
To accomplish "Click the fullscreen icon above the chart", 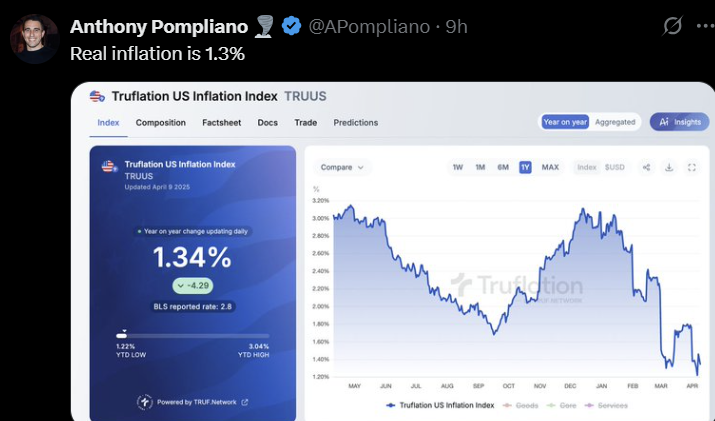I will click(692, 167).
